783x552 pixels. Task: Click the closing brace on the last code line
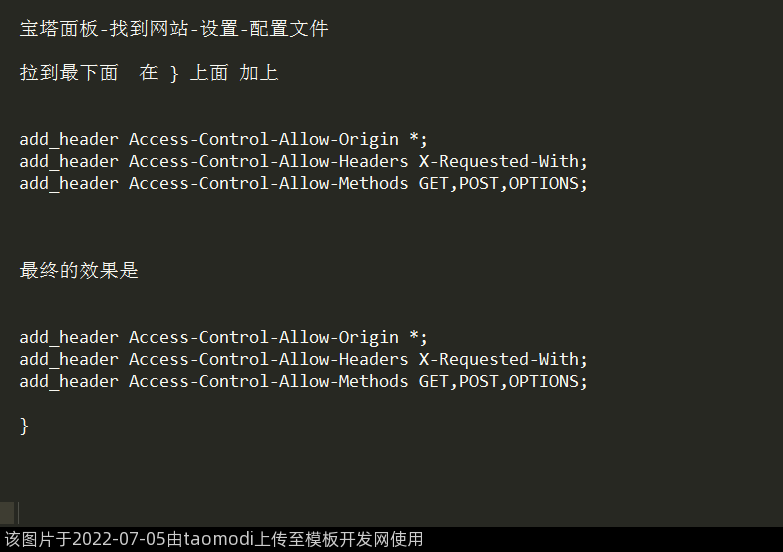[x=24, y=426]
